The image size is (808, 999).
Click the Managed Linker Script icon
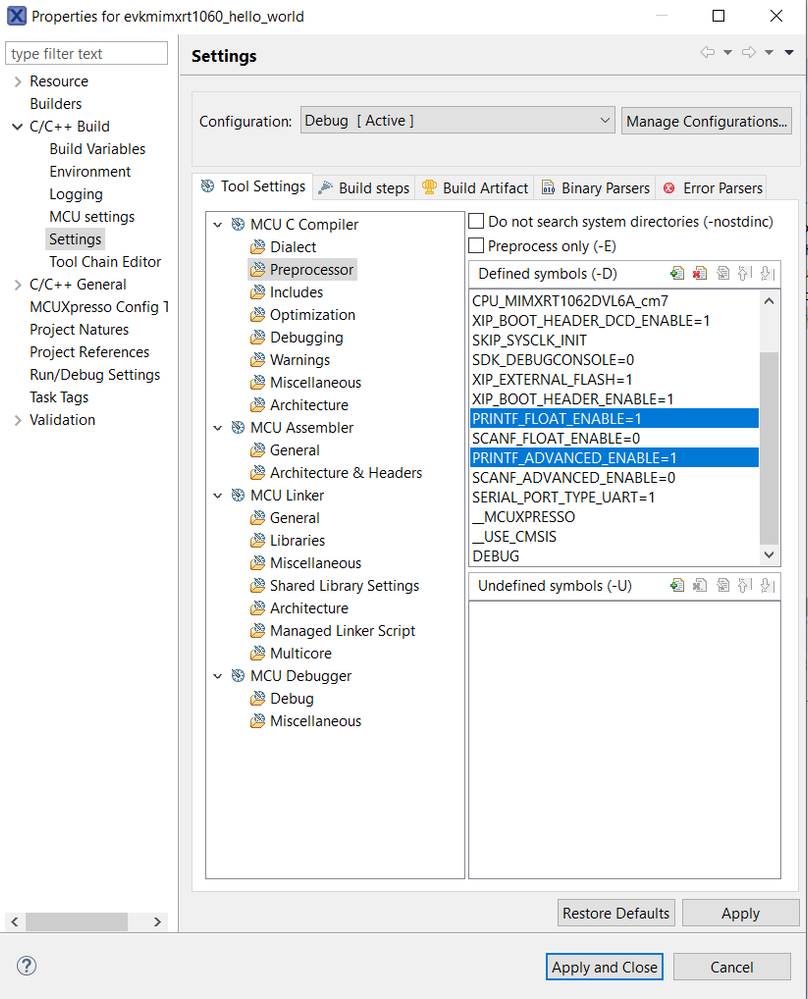257,631
